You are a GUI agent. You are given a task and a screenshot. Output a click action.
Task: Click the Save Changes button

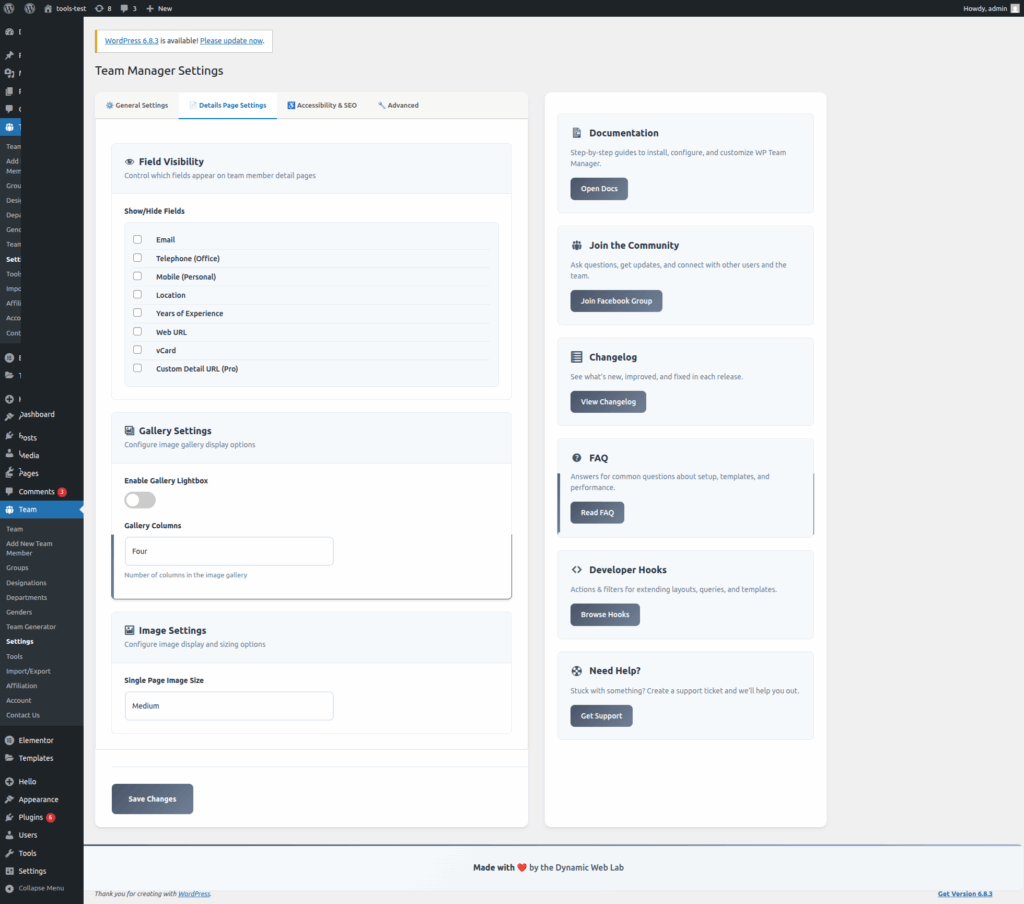coord(152,799)
